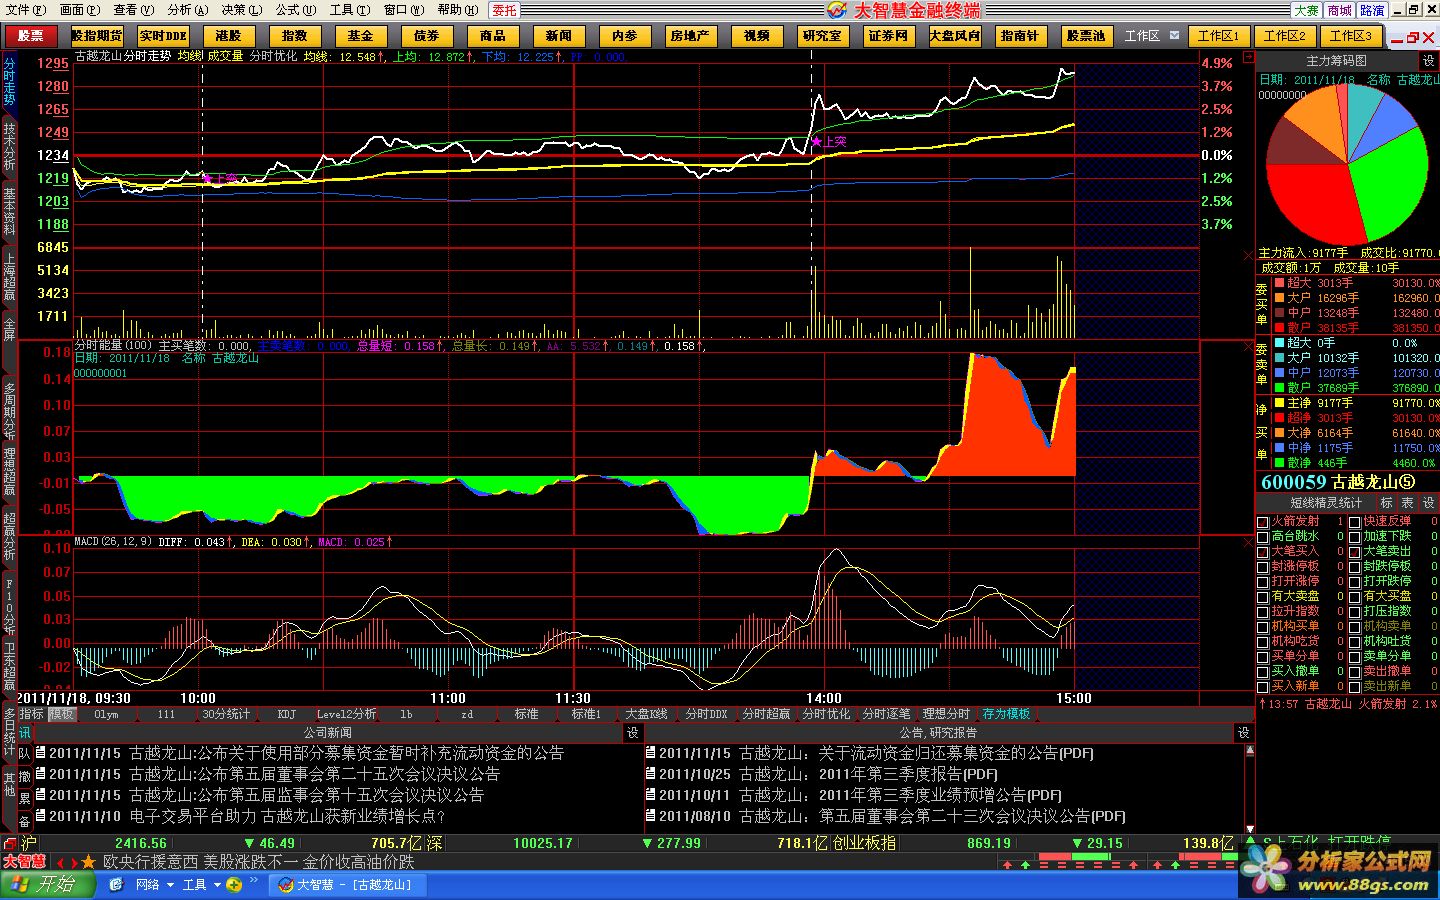Select 技术分析 in left sidebar
1440x900 pixels.
pos(9,148)
